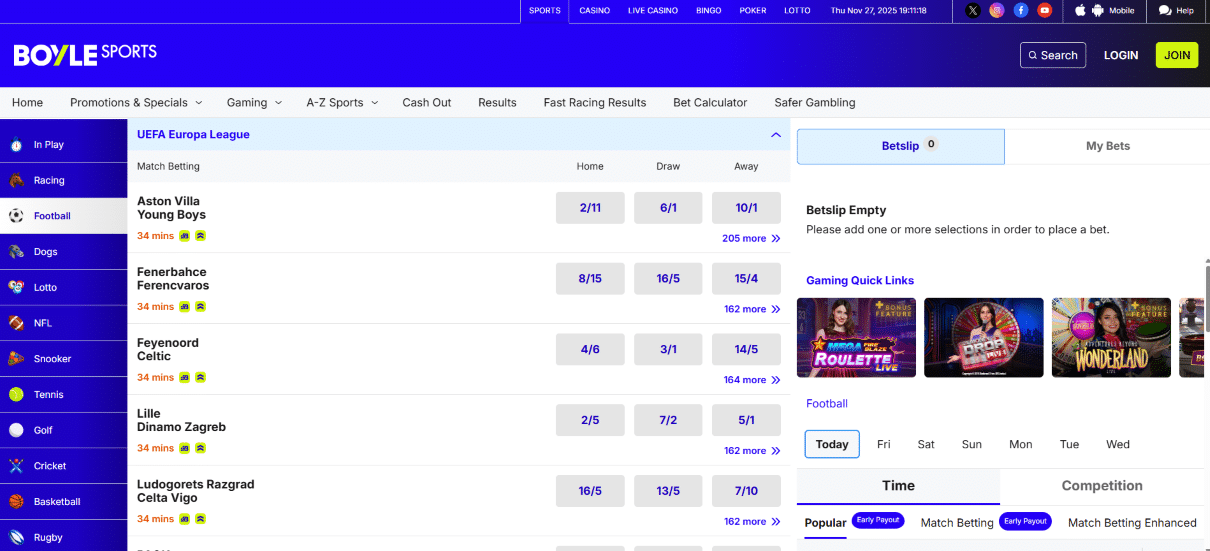Select the Sat date filter
The height and width of the screenshot is (551, 1210).
click(x=927, y=445)
